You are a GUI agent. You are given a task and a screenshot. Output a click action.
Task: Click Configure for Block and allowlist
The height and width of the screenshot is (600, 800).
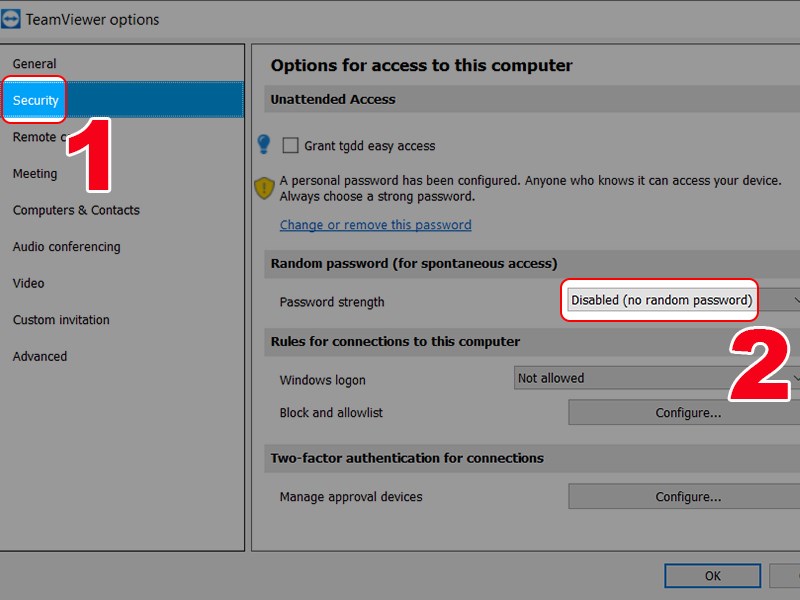[x=684, y=413]
